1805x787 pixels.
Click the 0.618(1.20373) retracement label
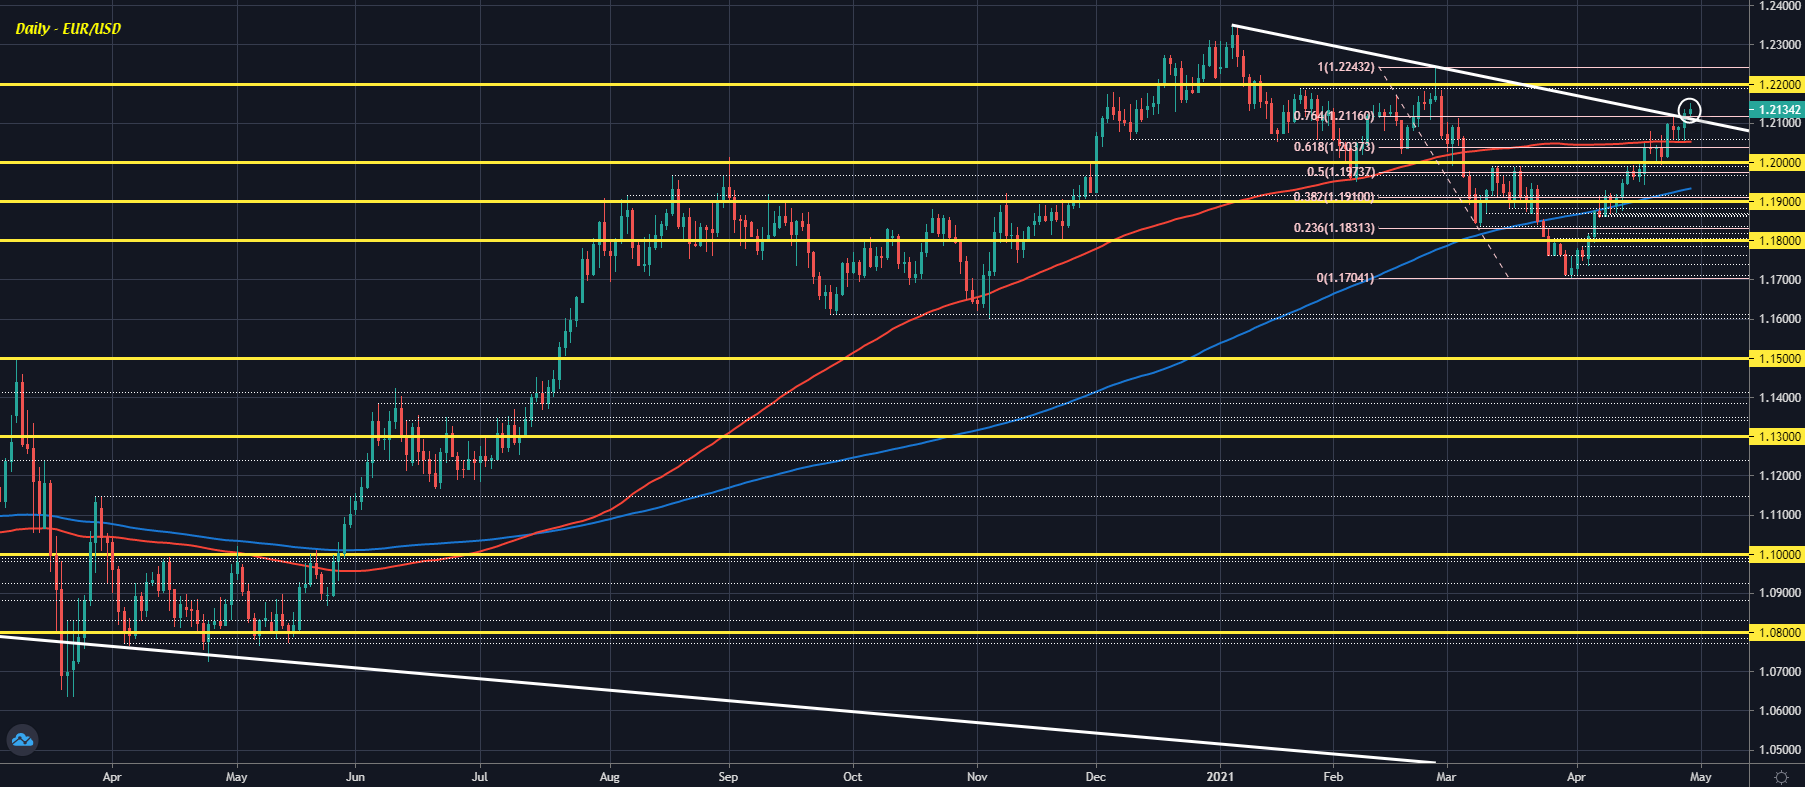pyautogui.click(x=1333, y=147)
